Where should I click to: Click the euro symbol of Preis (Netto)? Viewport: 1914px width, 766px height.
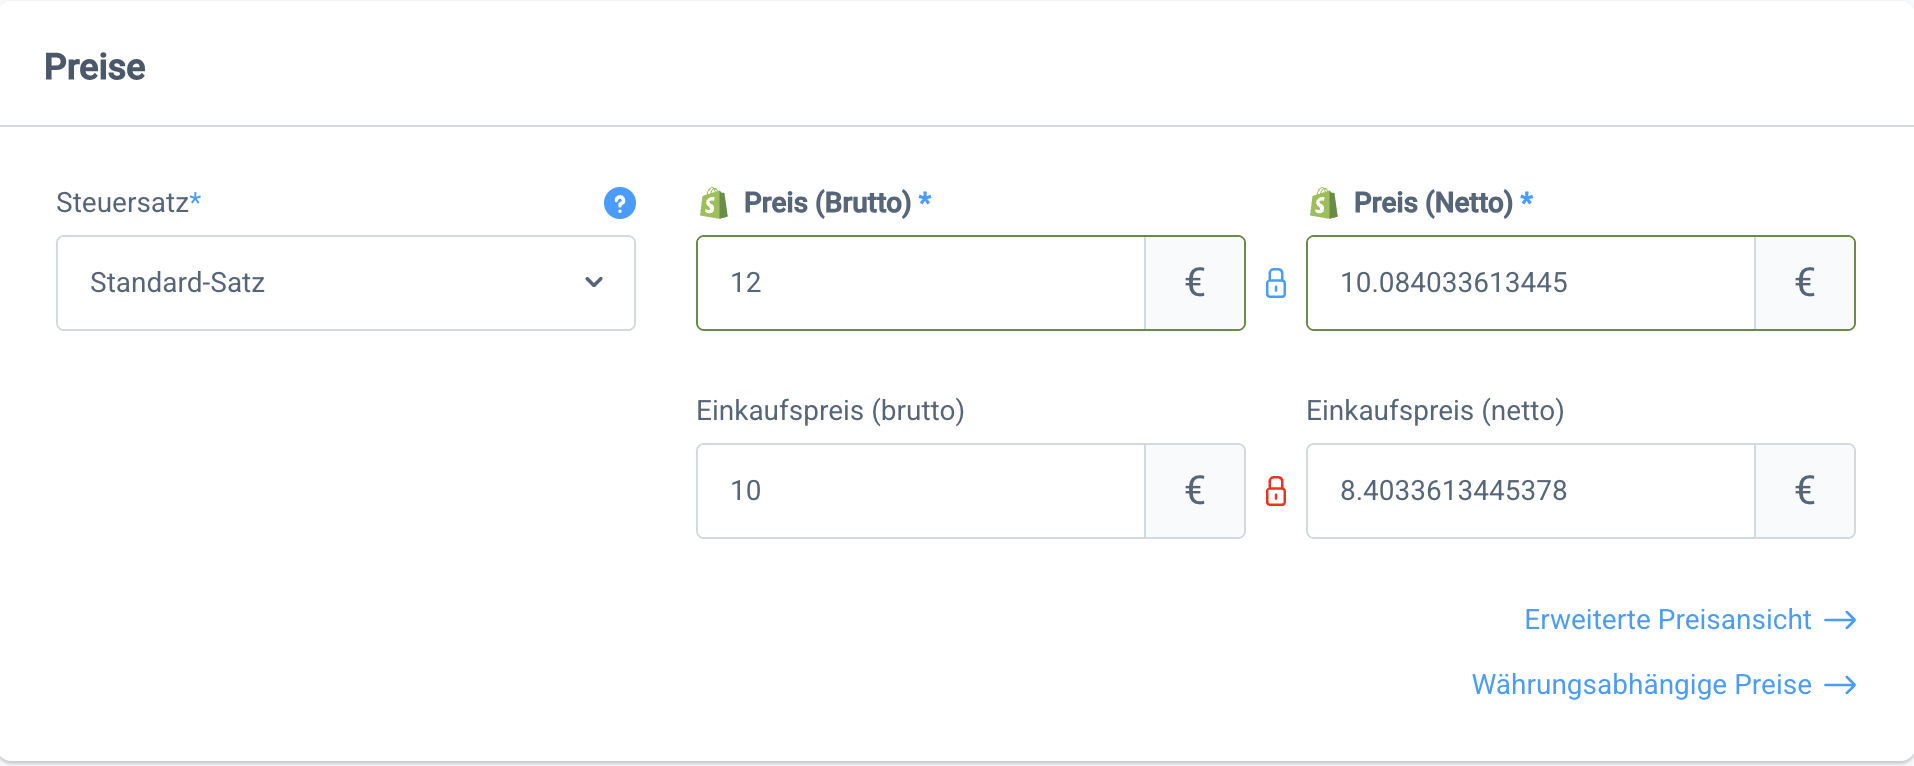click(1804, 283)
